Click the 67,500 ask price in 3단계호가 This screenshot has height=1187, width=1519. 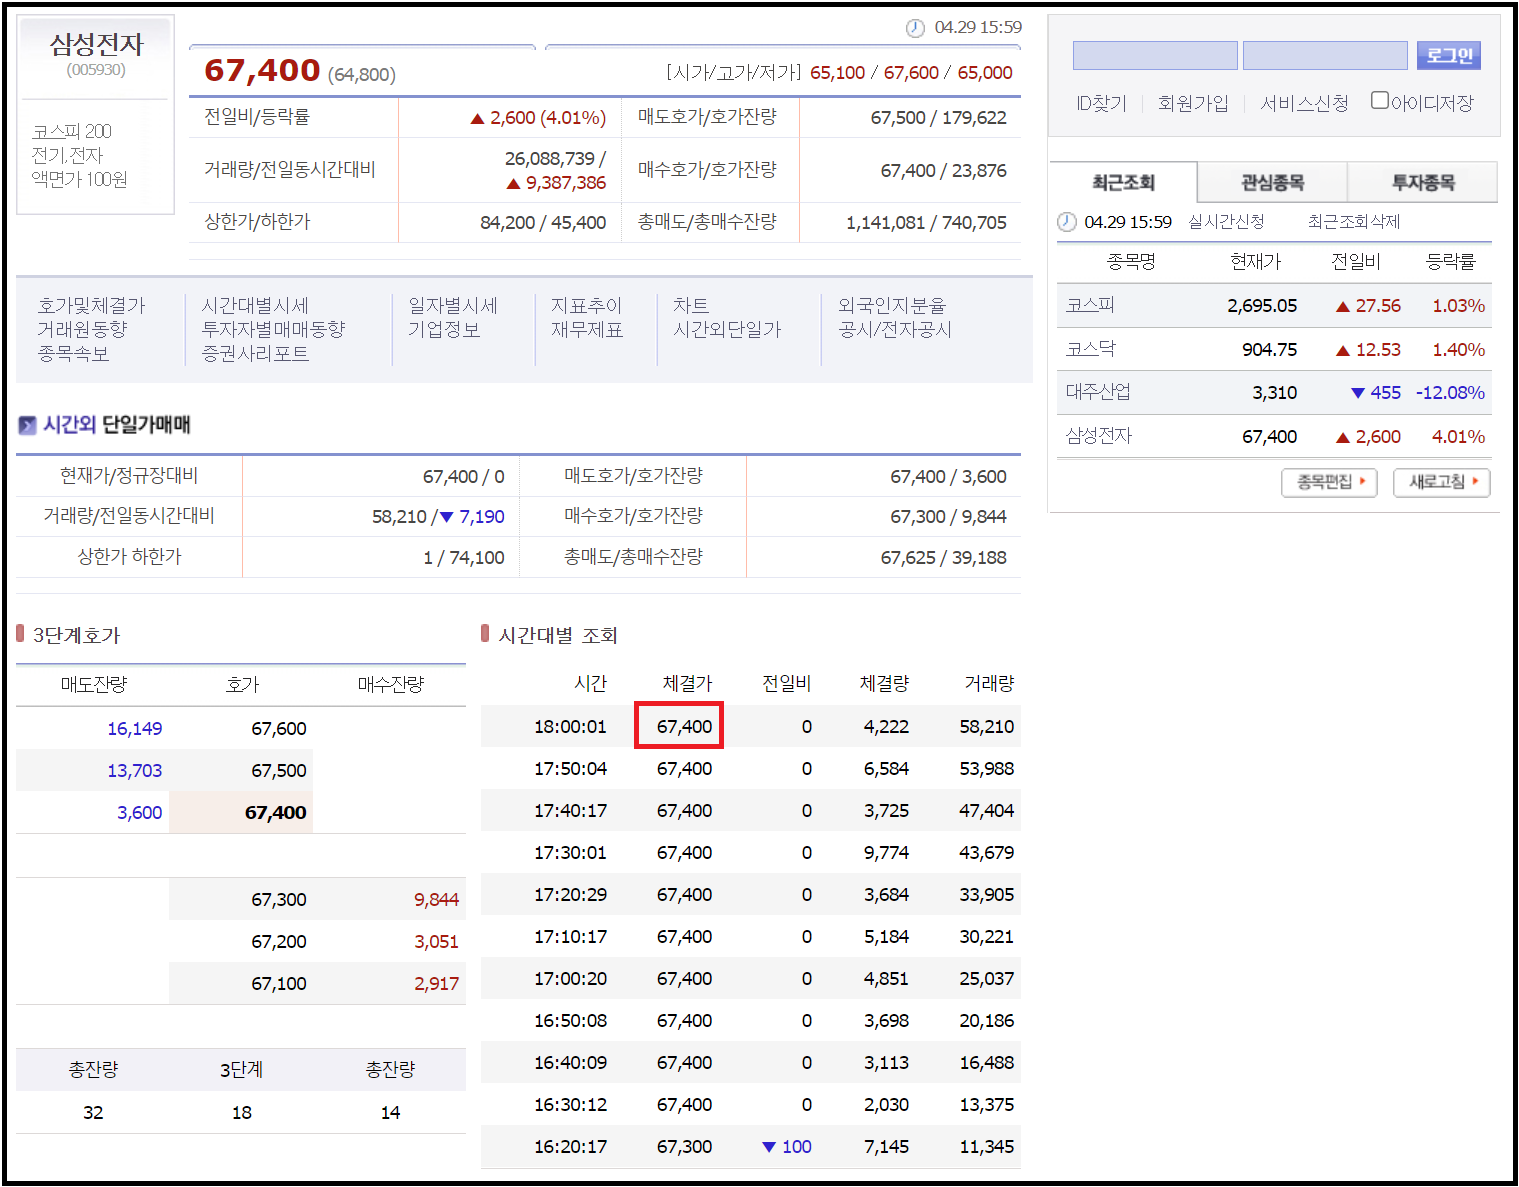click(x=278, y=771)
